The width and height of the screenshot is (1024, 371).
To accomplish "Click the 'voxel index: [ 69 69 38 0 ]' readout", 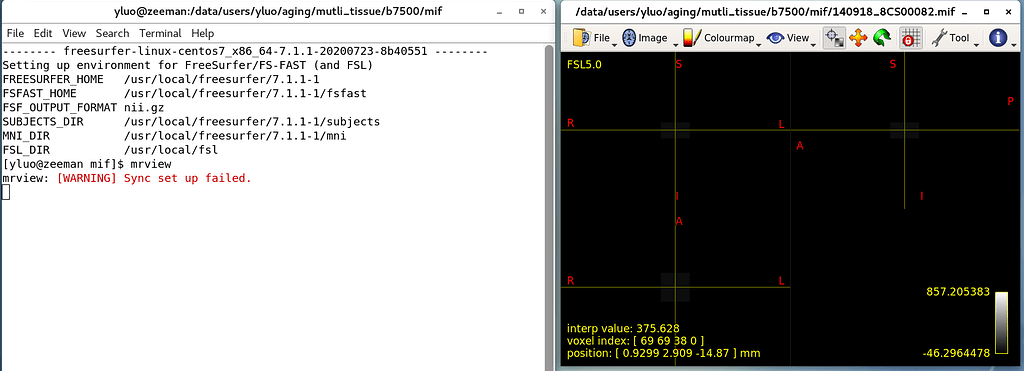I will [x=635, y=340].
